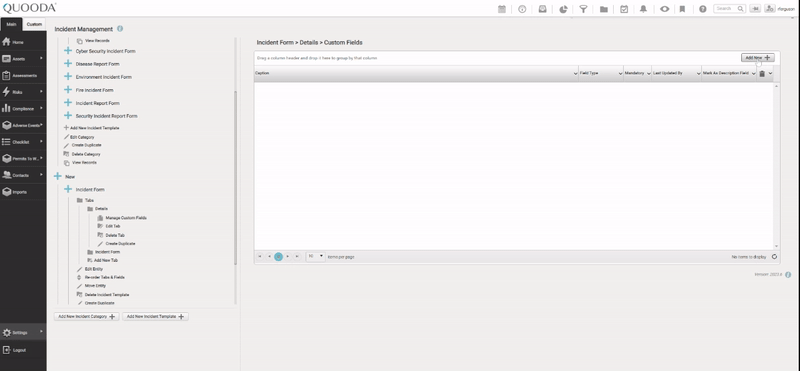Viewport: 800px width, 371px height.
Task: Click Re-order Tabs & Fields
Action: pyautogui.click(x=105, y=277)
